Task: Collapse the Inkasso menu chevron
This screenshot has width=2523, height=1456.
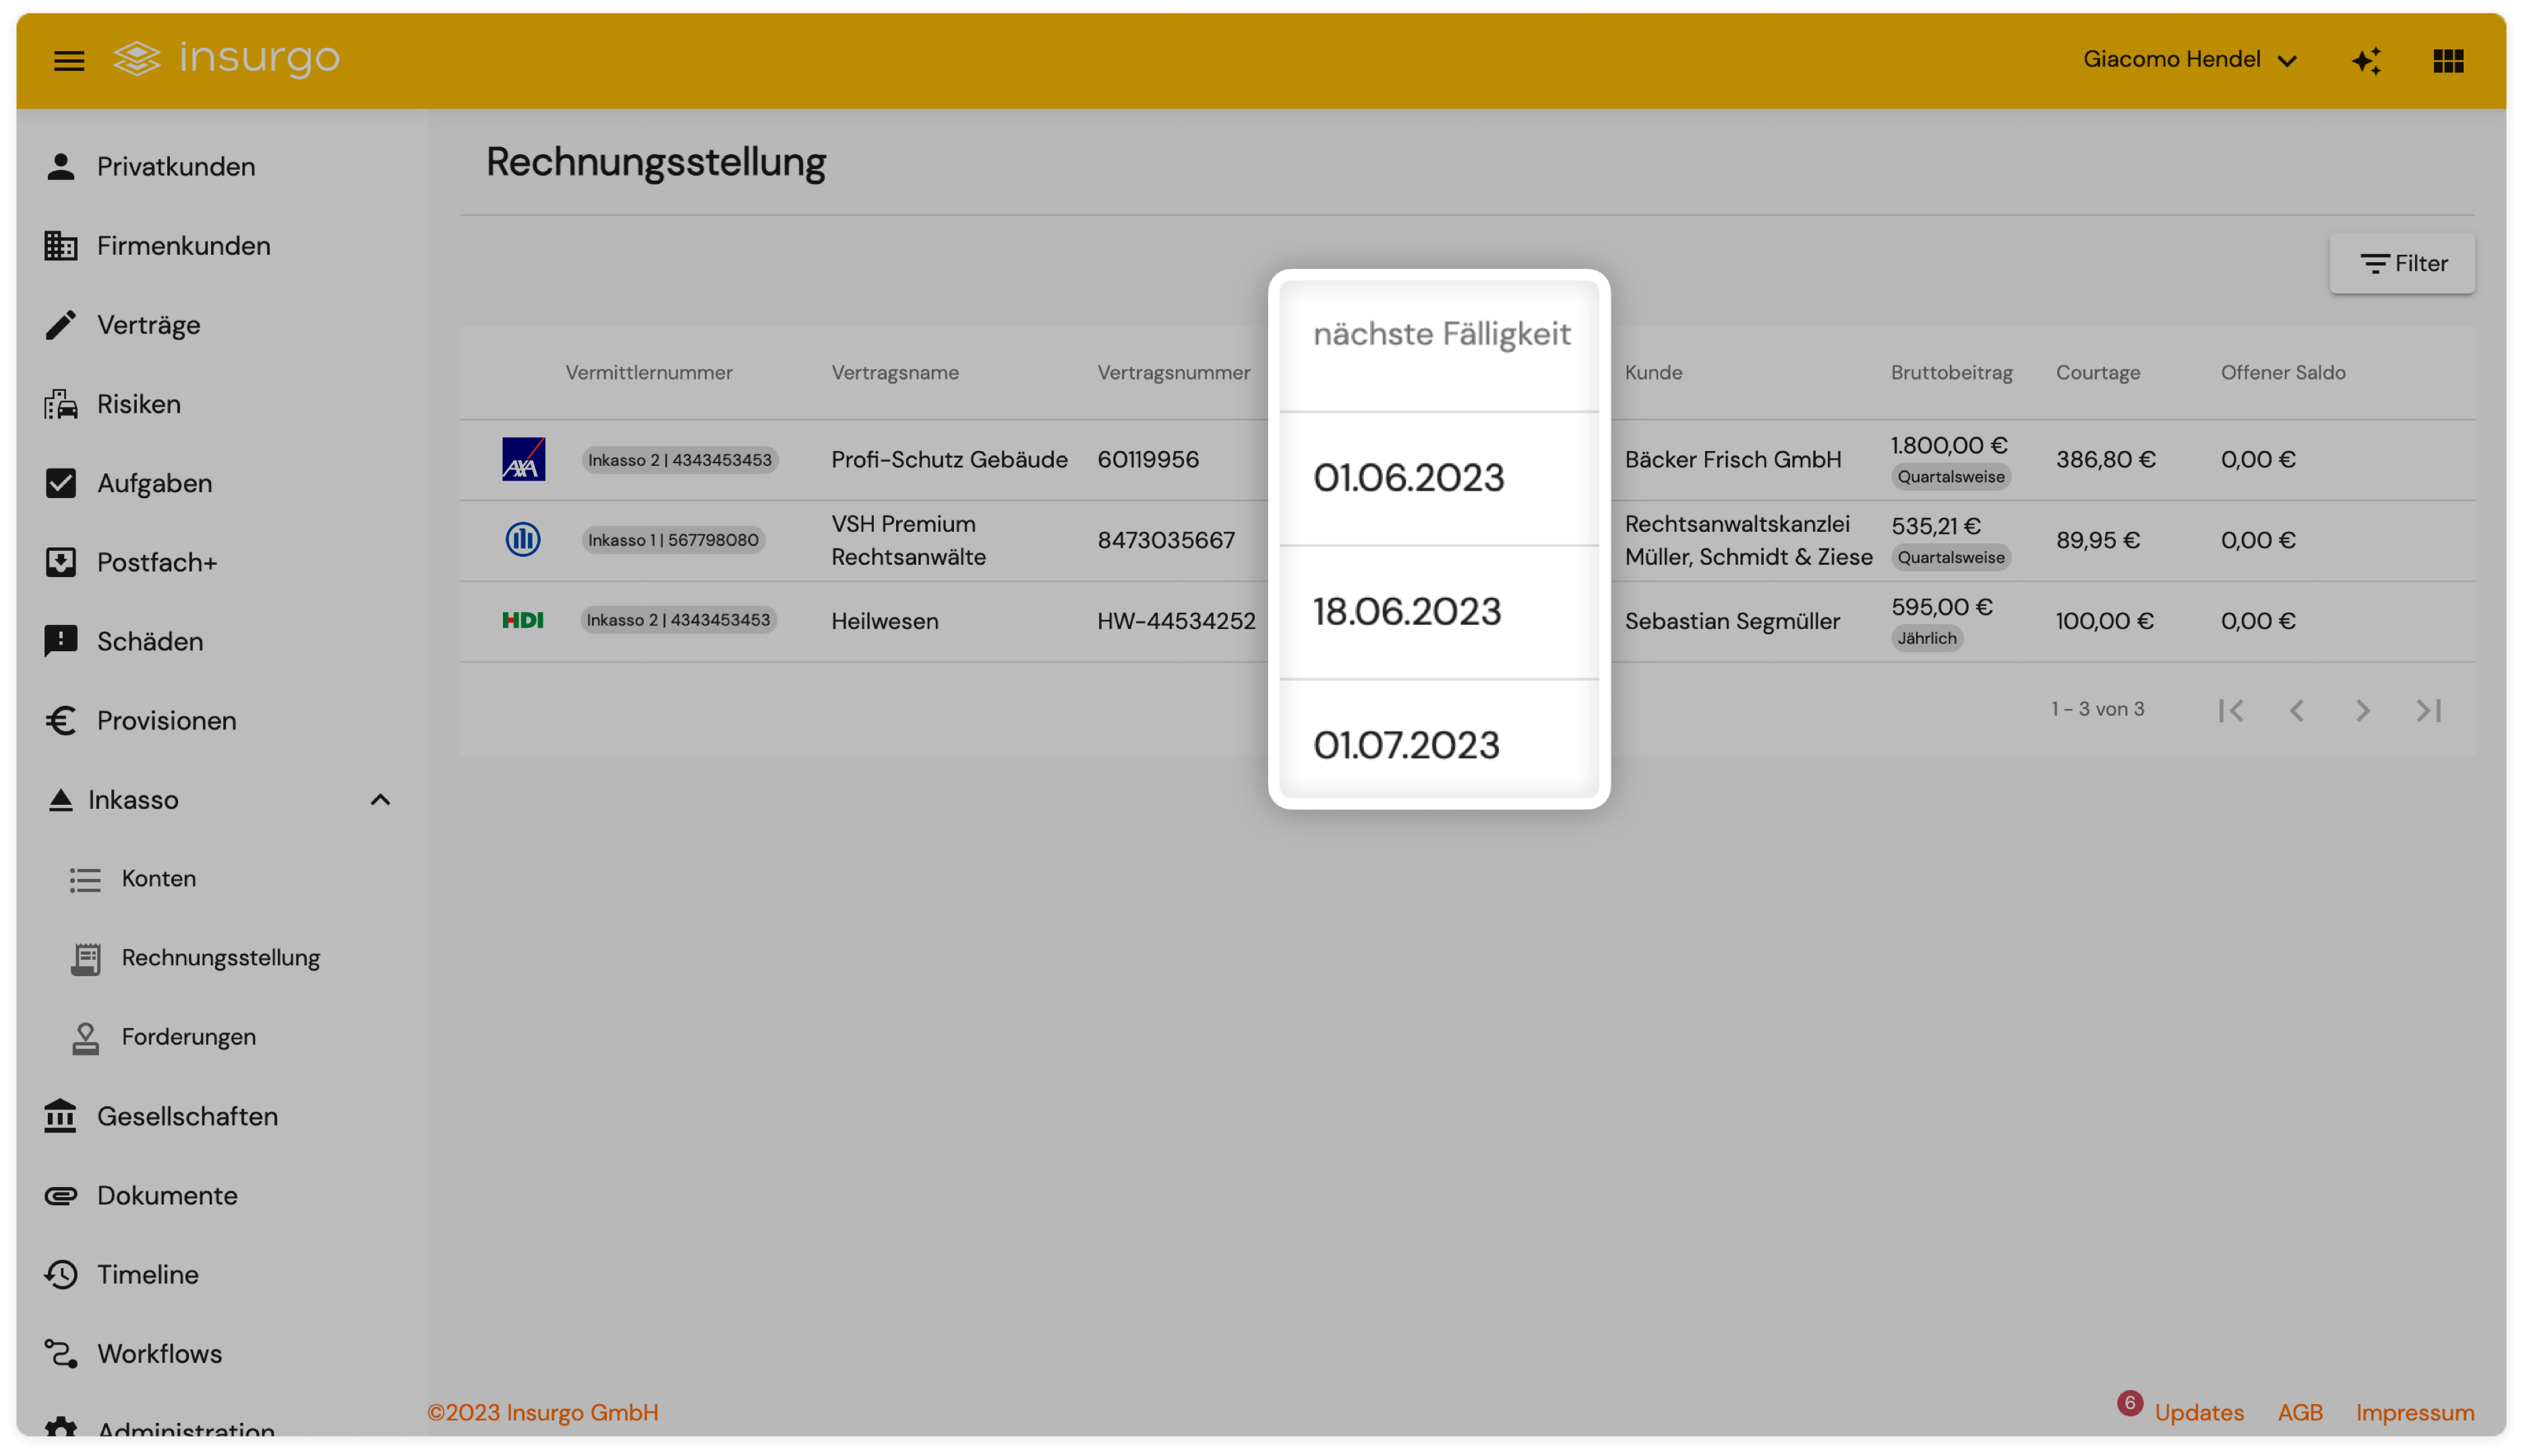Action: coord(380,799)
